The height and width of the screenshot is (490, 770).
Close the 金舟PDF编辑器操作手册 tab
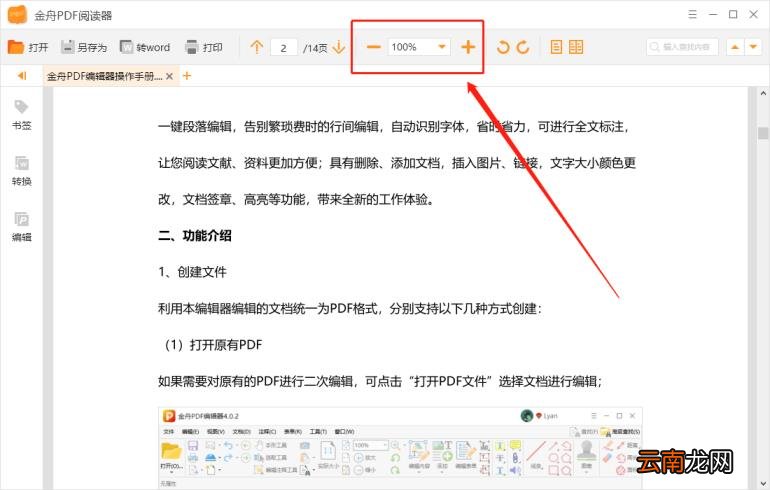pos(169,76)
